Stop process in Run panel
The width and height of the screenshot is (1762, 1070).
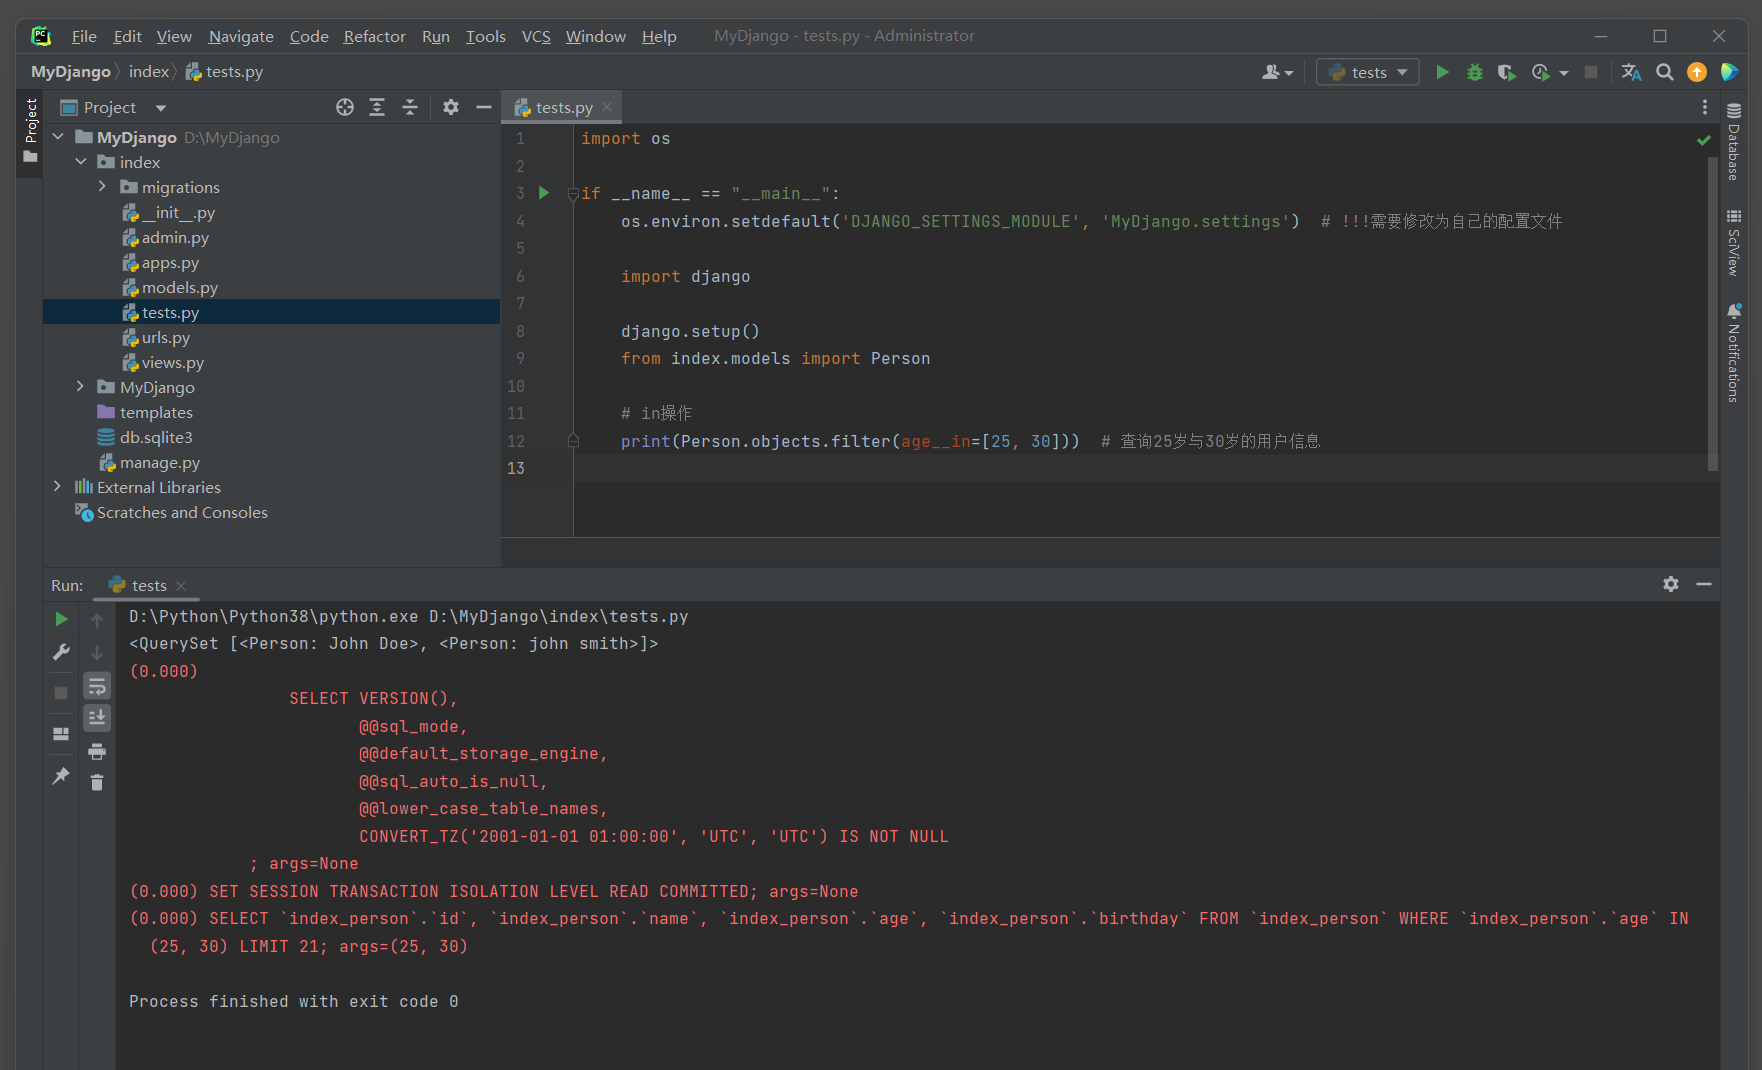[x=61, y=692]
